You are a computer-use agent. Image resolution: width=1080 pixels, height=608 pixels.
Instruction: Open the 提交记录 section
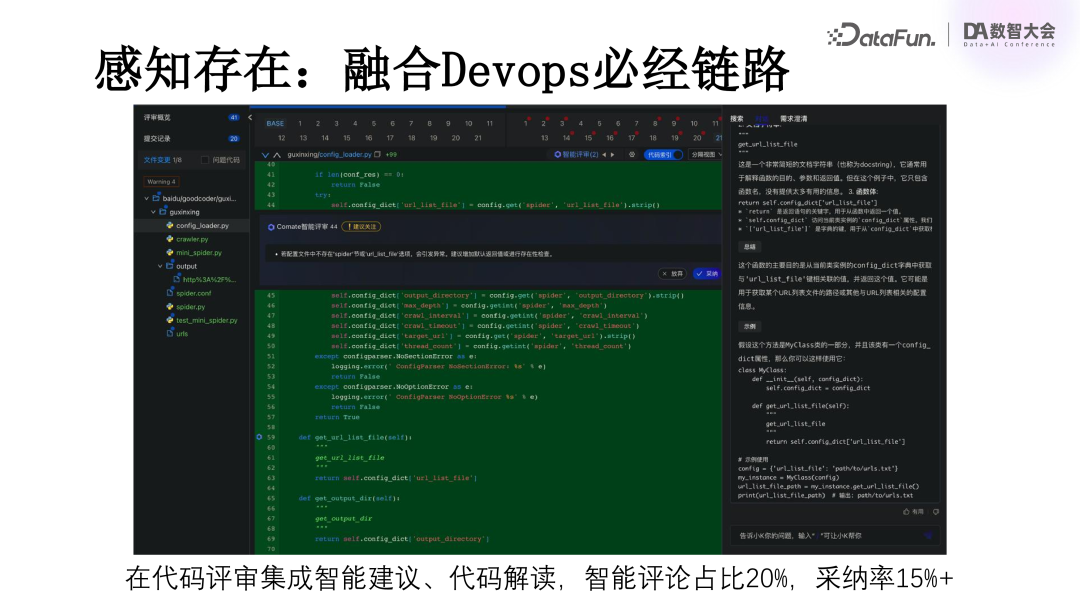click(157, 138)
